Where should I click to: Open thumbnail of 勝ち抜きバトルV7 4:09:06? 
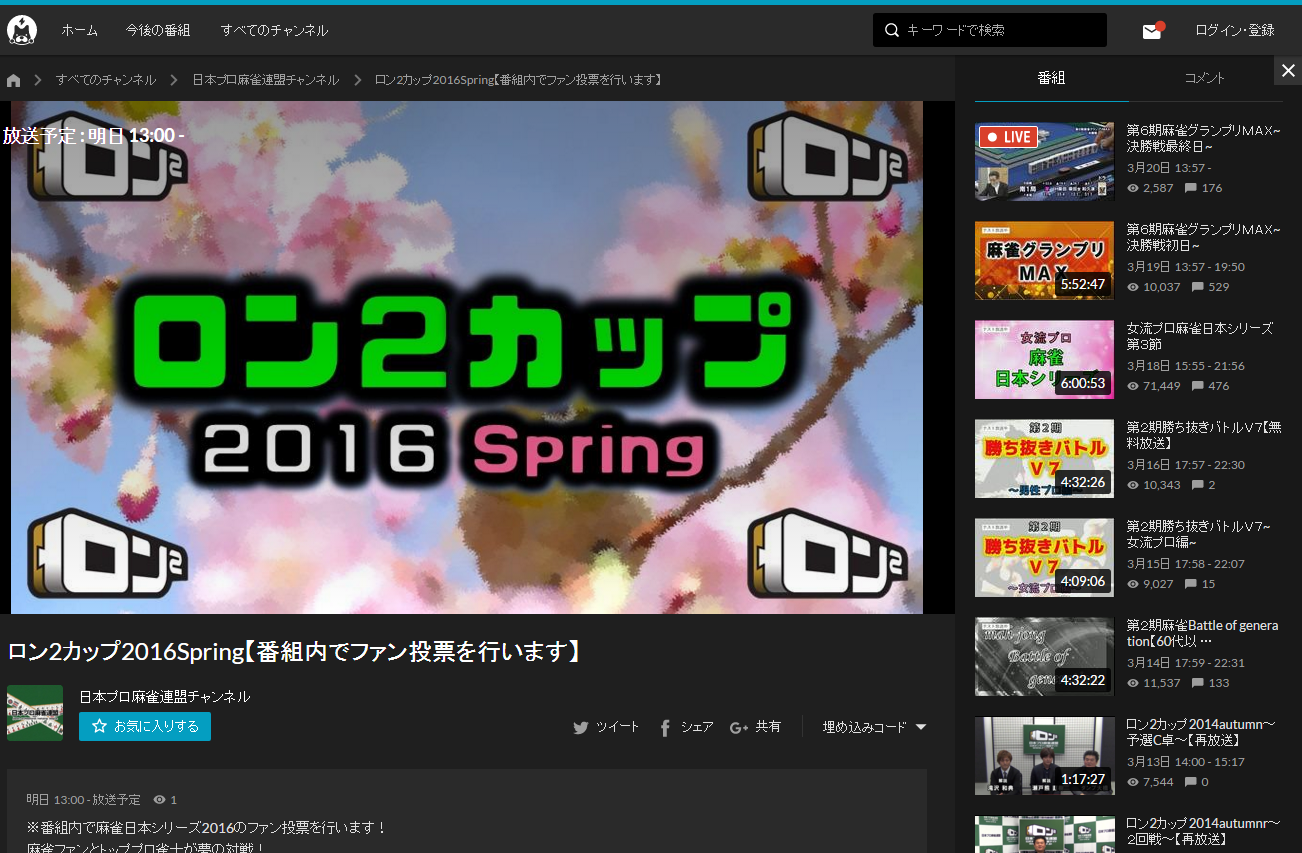coord(1044,557)
